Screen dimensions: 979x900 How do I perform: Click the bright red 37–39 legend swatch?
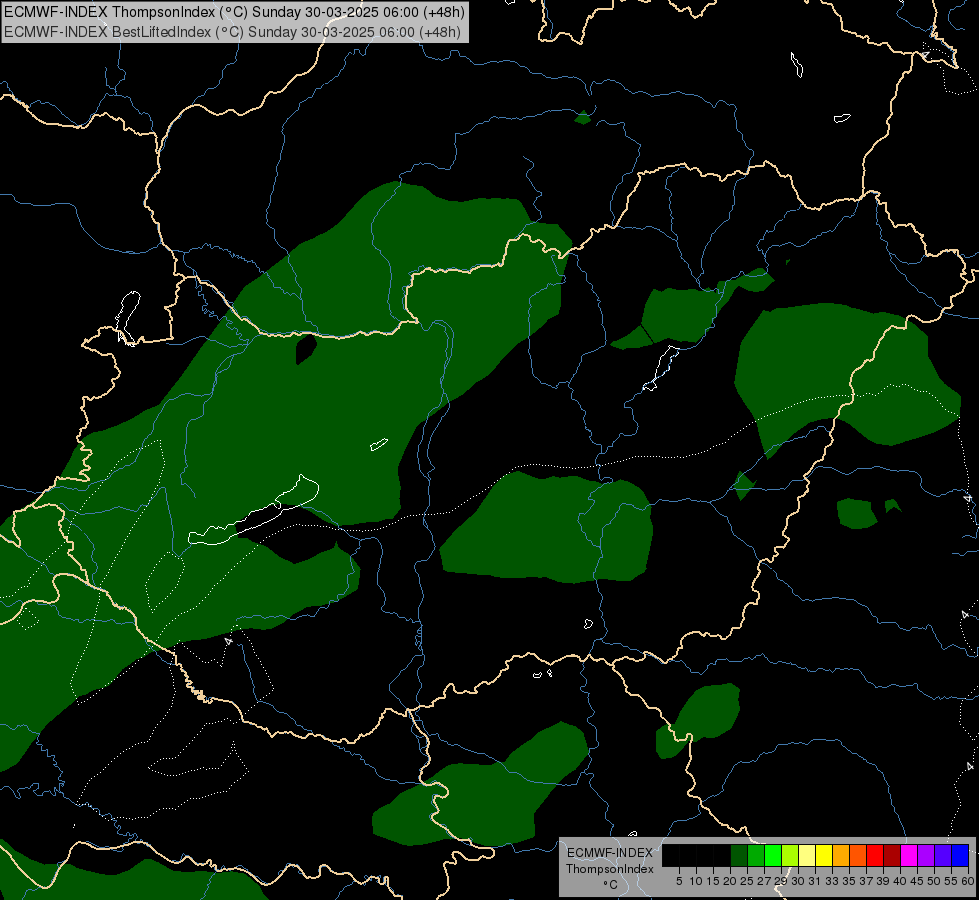click(x=875, y=855)
